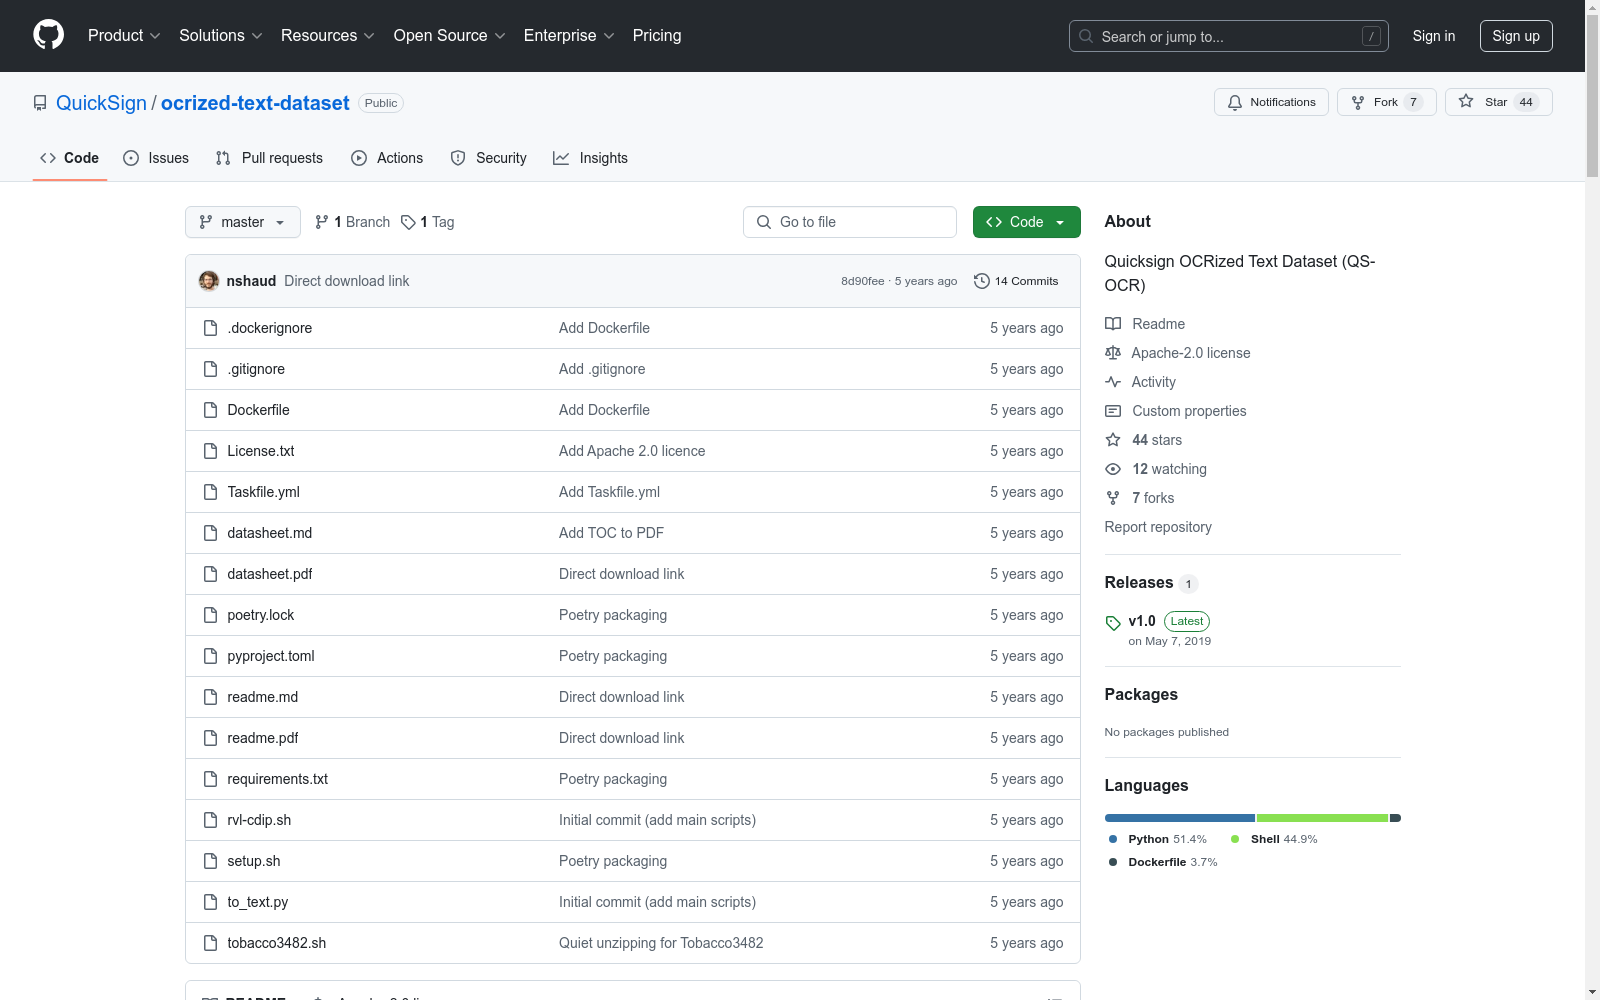Image resolution: width=1600 pixels, height=1000 pixels.
Task: Click the Pull requests tab icon
Action: 223,158
